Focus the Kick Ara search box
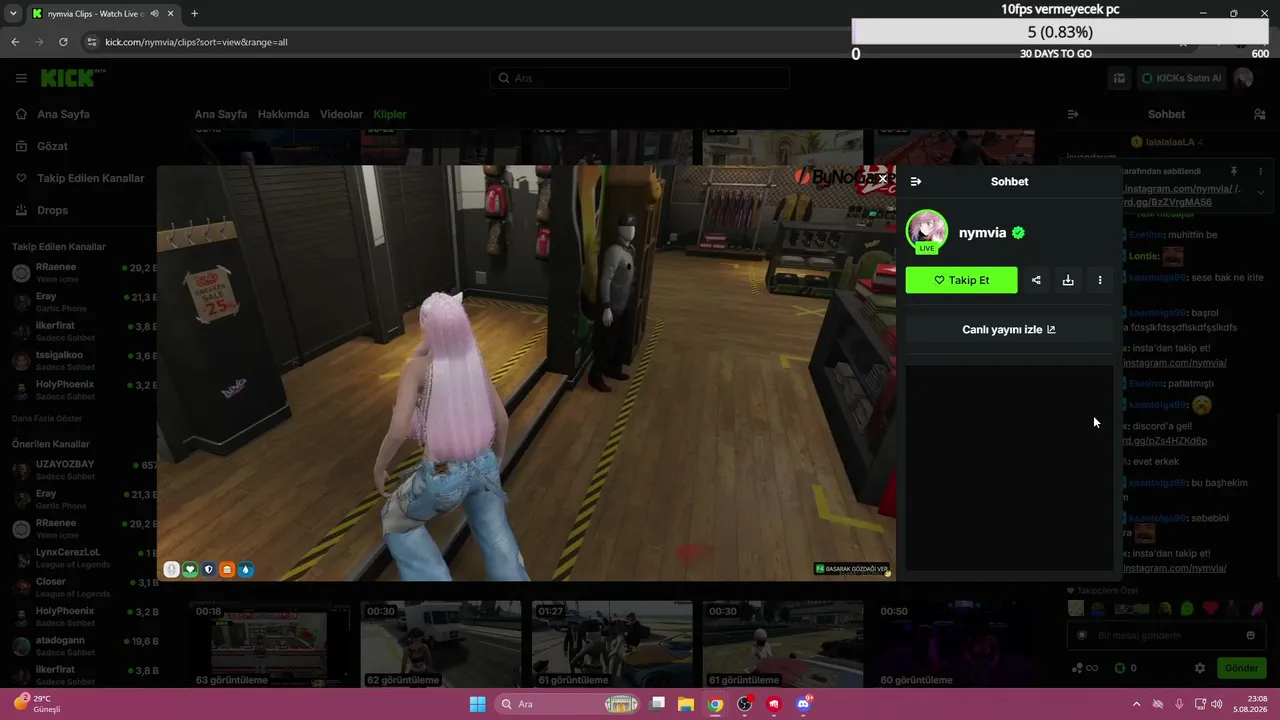Image resolution: width=1280 pixels, height=720 pixels. (x=640, y=78)
